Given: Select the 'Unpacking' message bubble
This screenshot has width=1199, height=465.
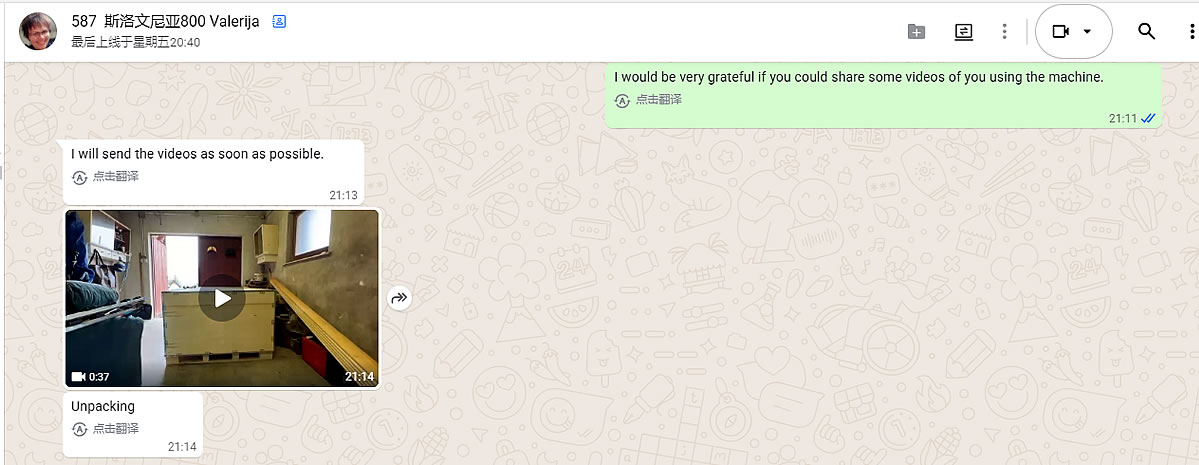Looking at the screenshot, I should pos(133,424).
